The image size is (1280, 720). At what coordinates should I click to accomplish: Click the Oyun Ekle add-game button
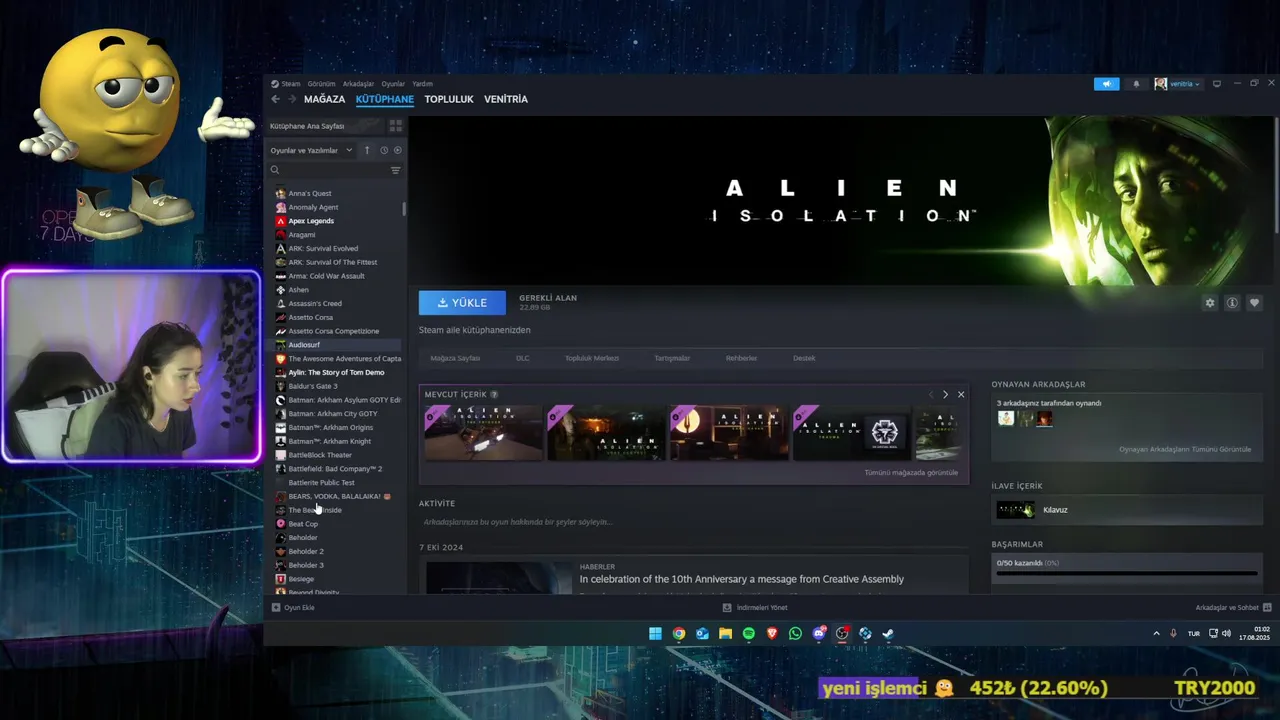point(294,607)
